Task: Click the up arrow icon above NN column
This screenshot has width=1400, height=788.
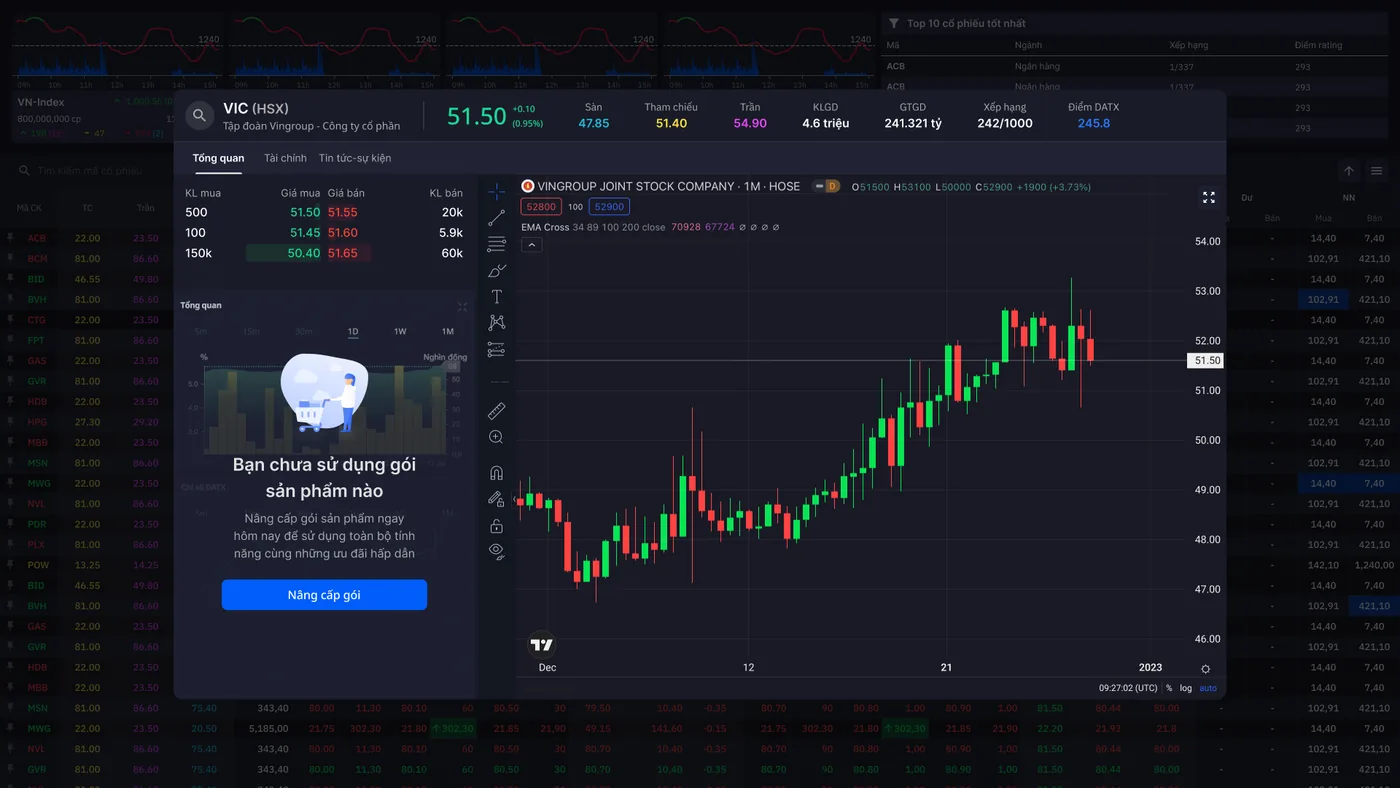Action: coord(1349,171)
